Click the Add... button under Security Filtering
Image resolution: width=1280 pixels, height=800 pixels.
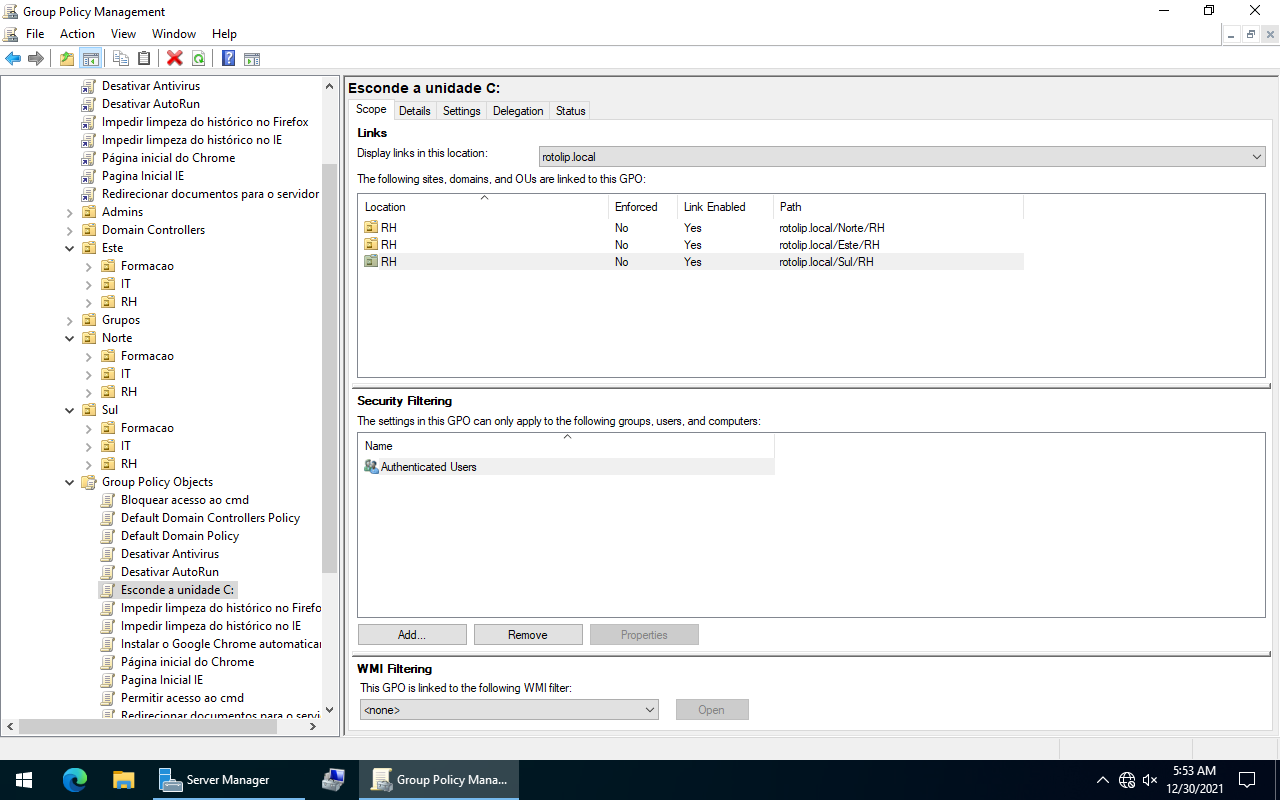(x=412, y=635)
